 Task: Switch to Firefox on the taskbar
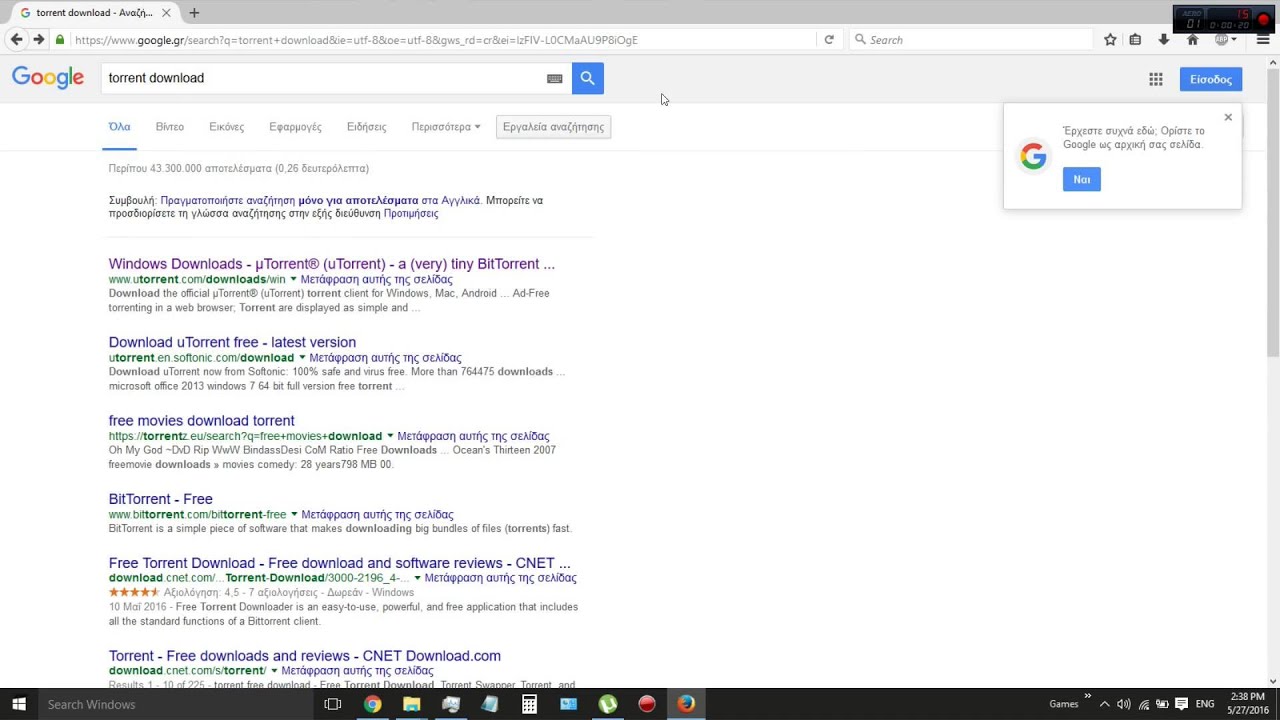click(686, 704)
